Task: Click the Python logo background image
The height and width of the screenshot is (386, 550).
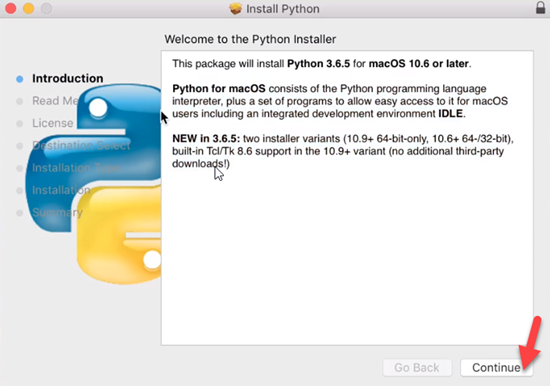Action: click(93, 184)
